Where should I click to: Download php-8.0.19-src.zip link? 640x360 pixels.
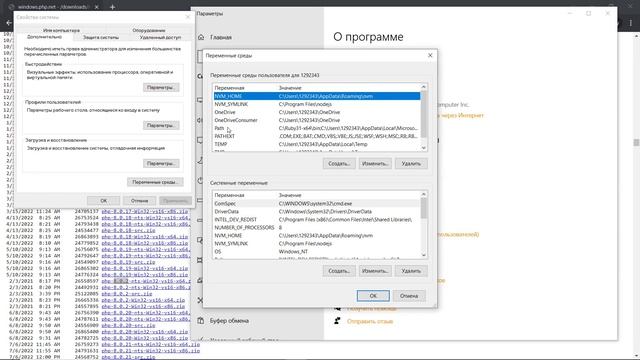click(128, 262)
